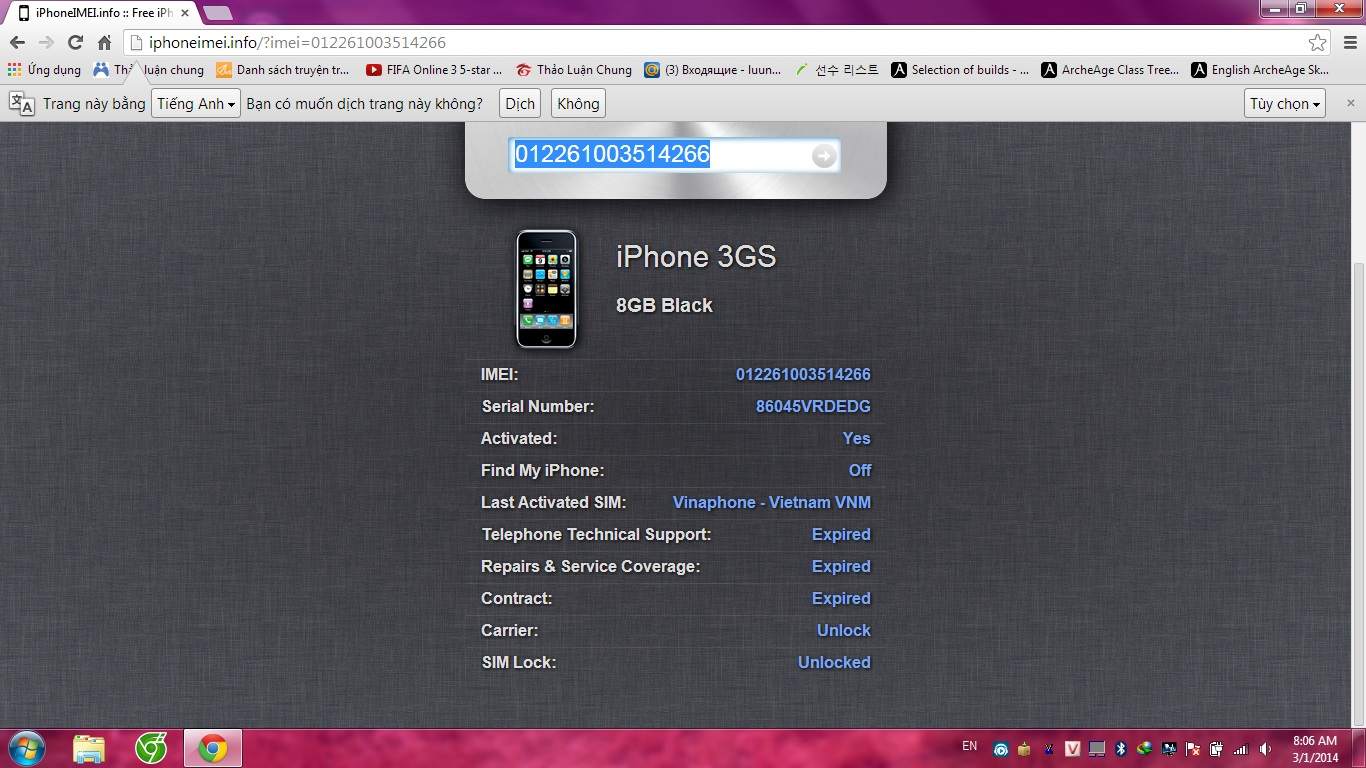Open the ArcheAge Class Tree bookmark
The height and width of the screenshot is (768, 1366).
point(1110,70)
